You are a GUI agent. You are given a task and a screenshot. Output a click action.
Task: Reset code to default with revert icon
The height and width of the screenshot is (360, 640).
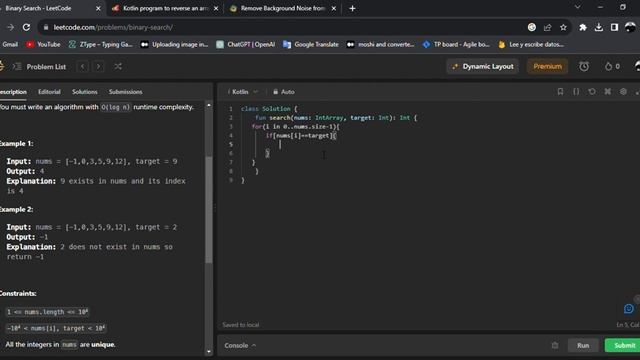[x=592, y=92]
